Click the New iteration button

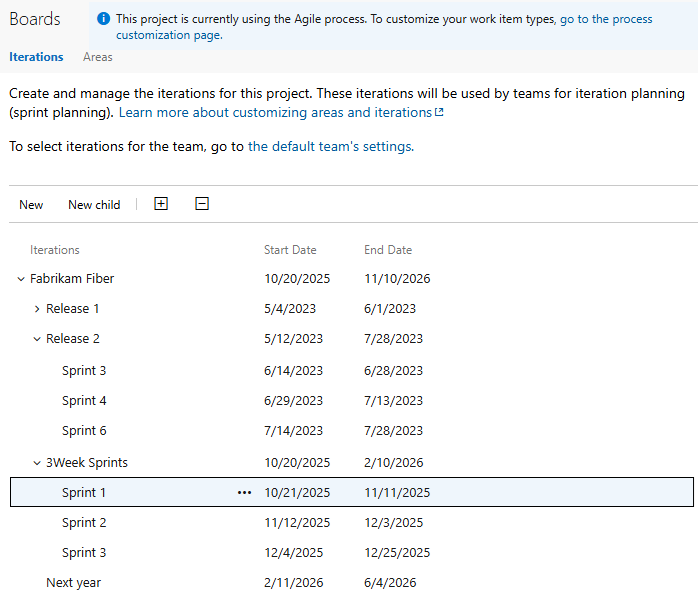point(31,205)
